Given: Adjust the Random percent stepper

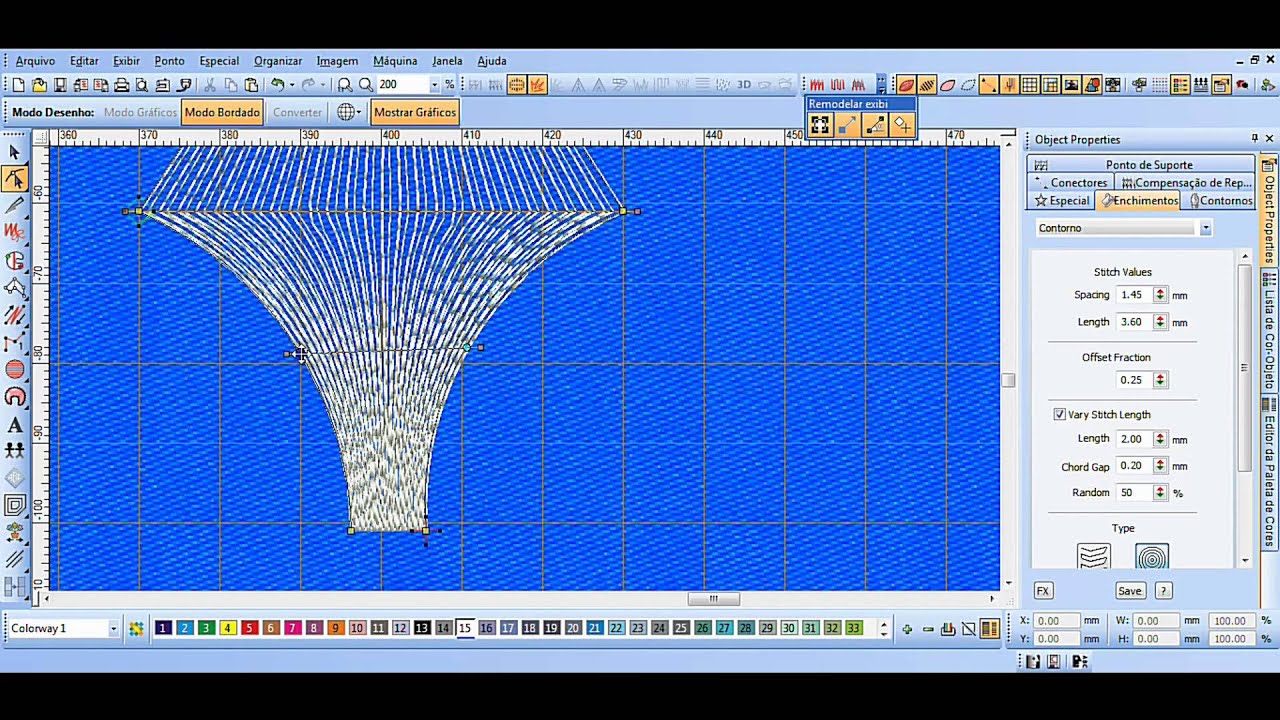Looking at the screenshot, I should pos(1160,493).
